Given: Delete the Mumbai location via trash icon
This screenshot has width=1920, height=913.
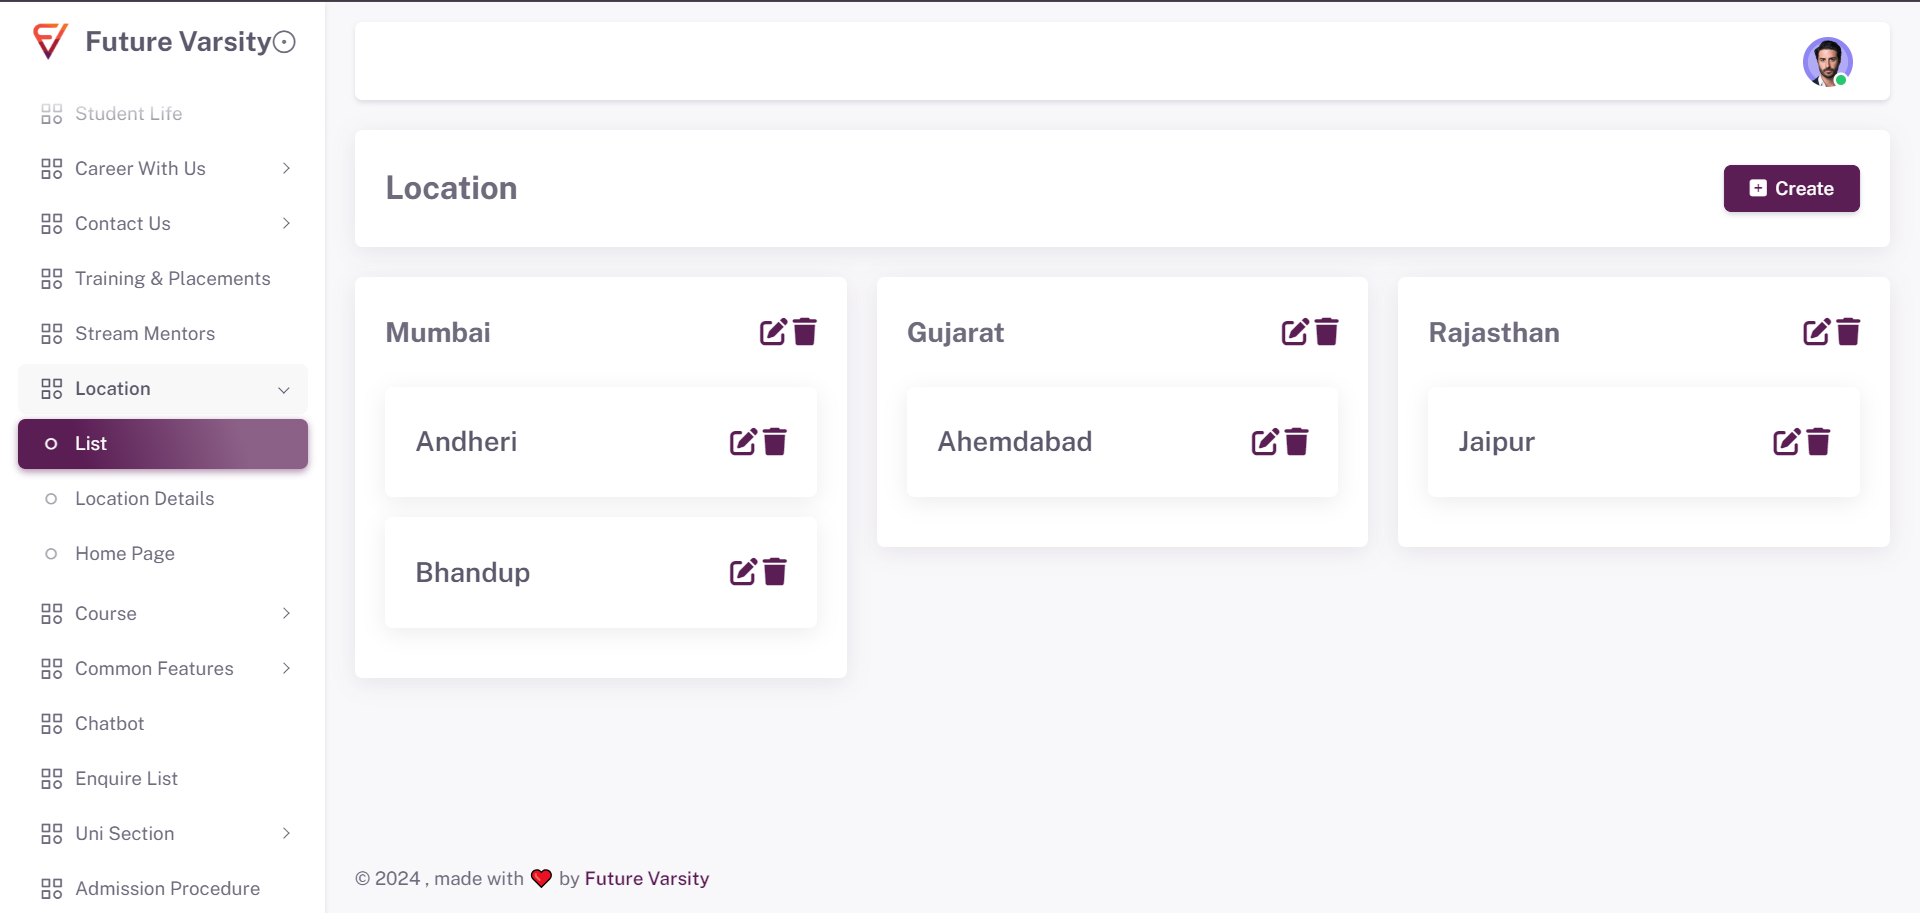Looking at the screenshot, I should pyautogui.click(x=805, y=332).
